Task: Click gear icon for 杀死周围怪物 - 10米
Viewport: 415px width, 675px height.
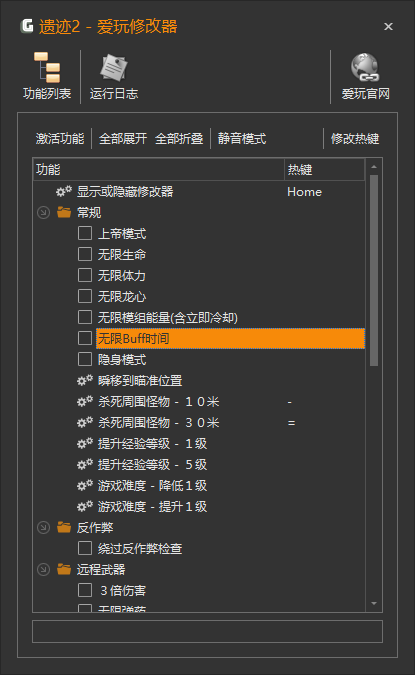Action: (84, 402)
